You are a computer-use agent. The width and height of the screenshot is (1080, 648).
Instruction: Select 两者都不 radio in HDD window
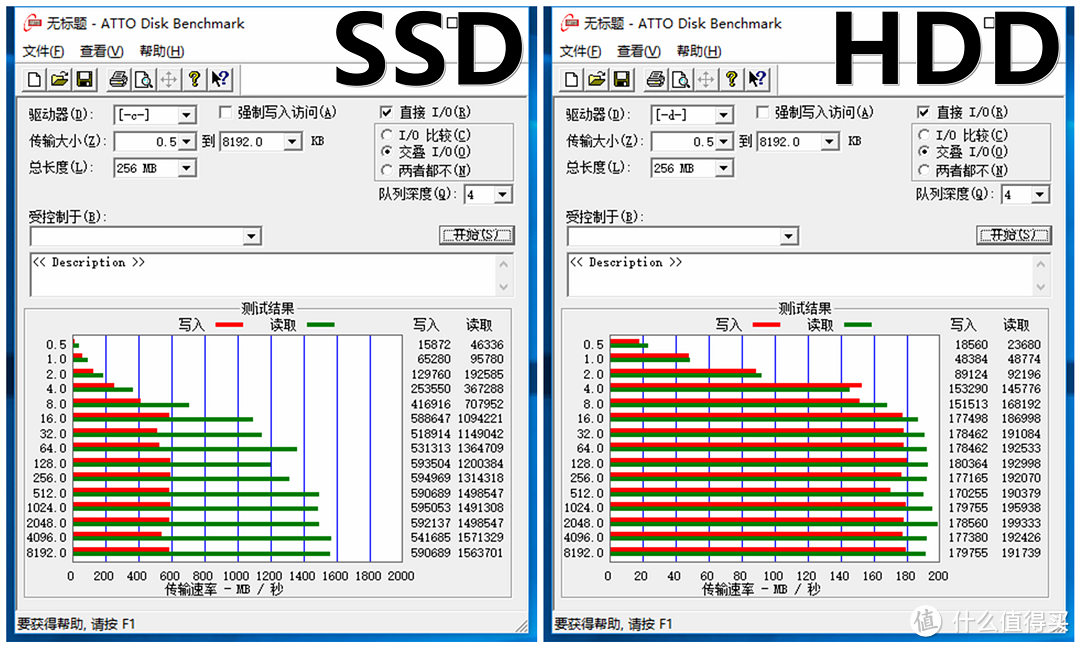(924, 169)
